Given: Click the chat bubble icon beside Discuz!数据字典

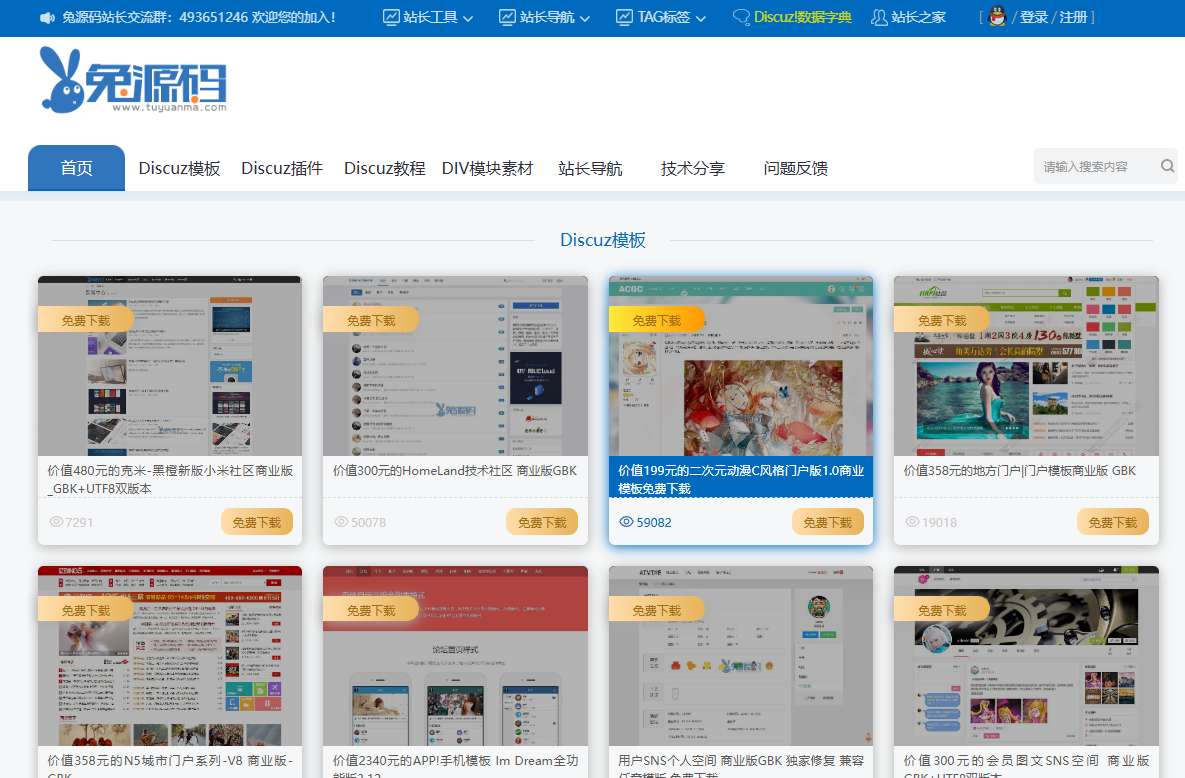Looking at the screenshot, I should point(741,17).
